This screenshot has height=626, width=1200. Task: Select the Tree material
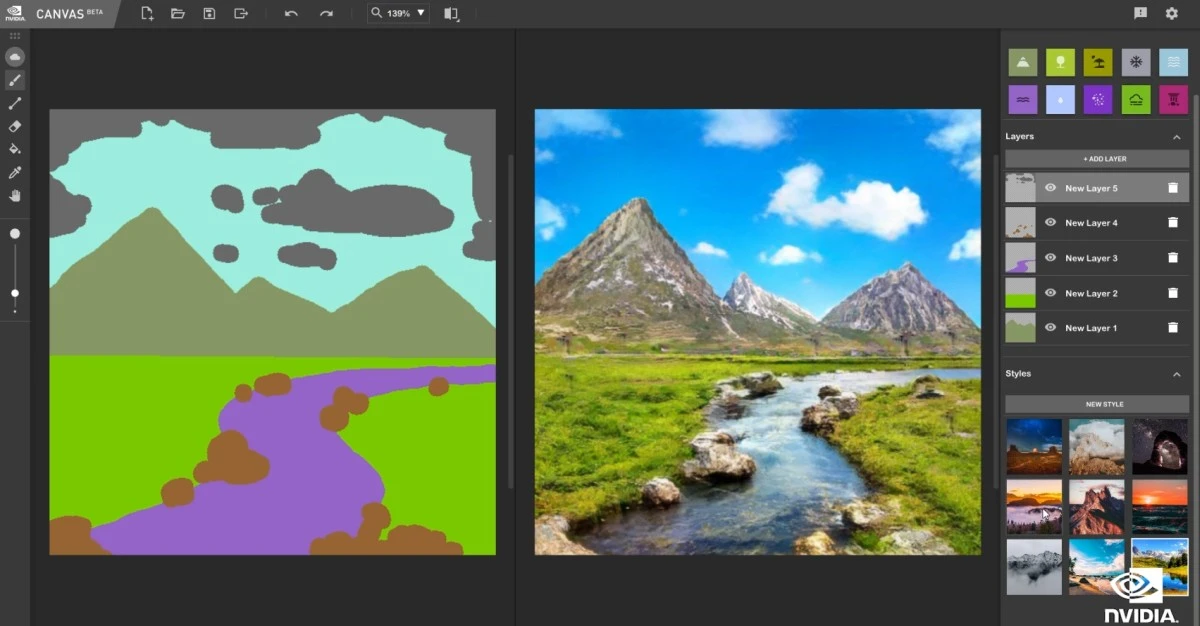pos(1060,62)
